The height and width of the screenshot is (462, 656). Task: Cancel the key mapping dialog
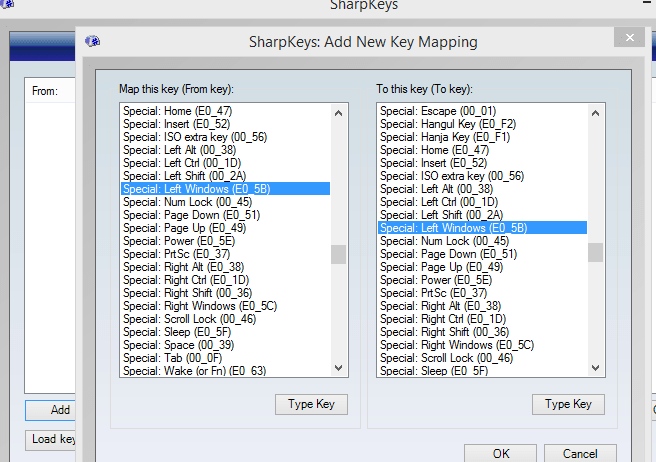click(580, 454)
